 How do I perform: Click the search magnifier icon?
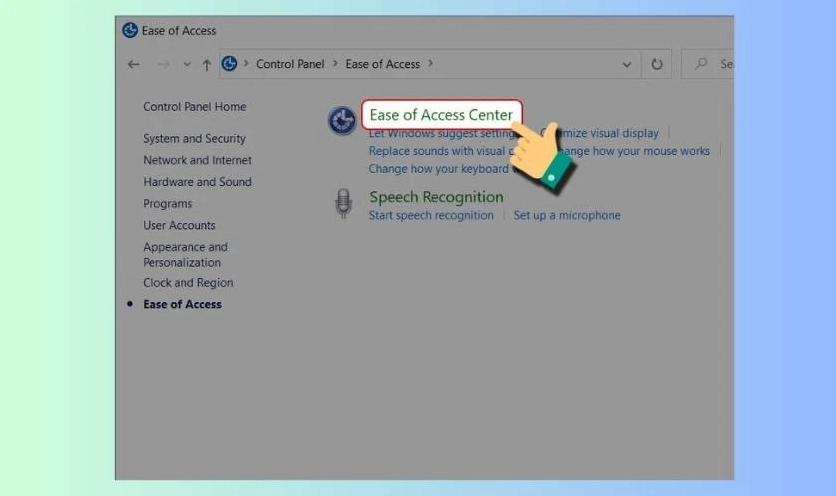pyautogui.click(x=701, y=63)
